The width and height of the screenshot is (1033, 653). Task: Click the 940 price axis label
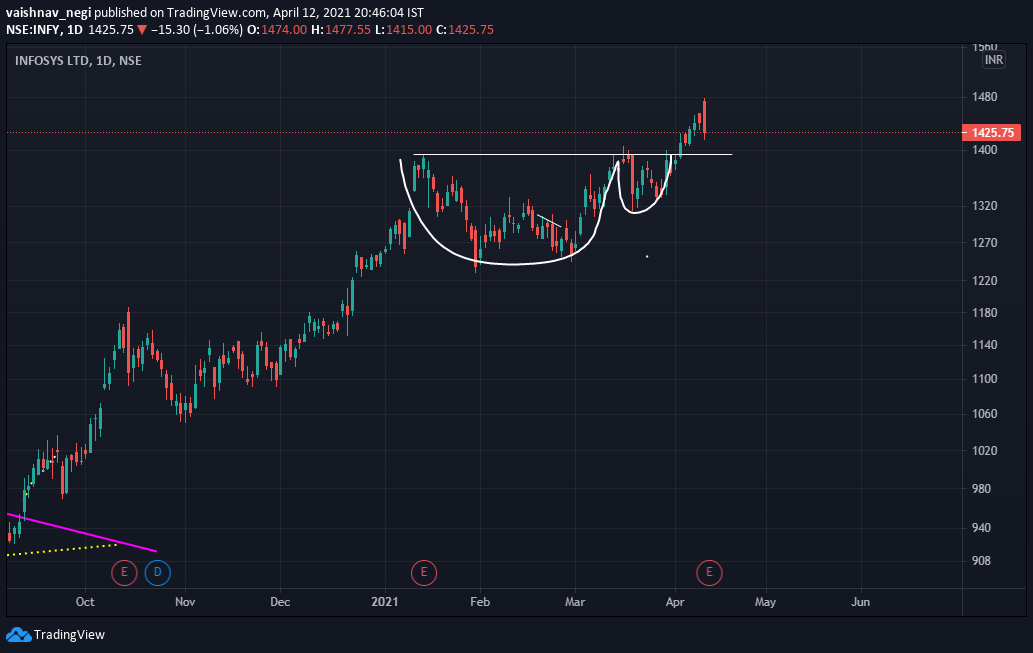click(982, 527)
